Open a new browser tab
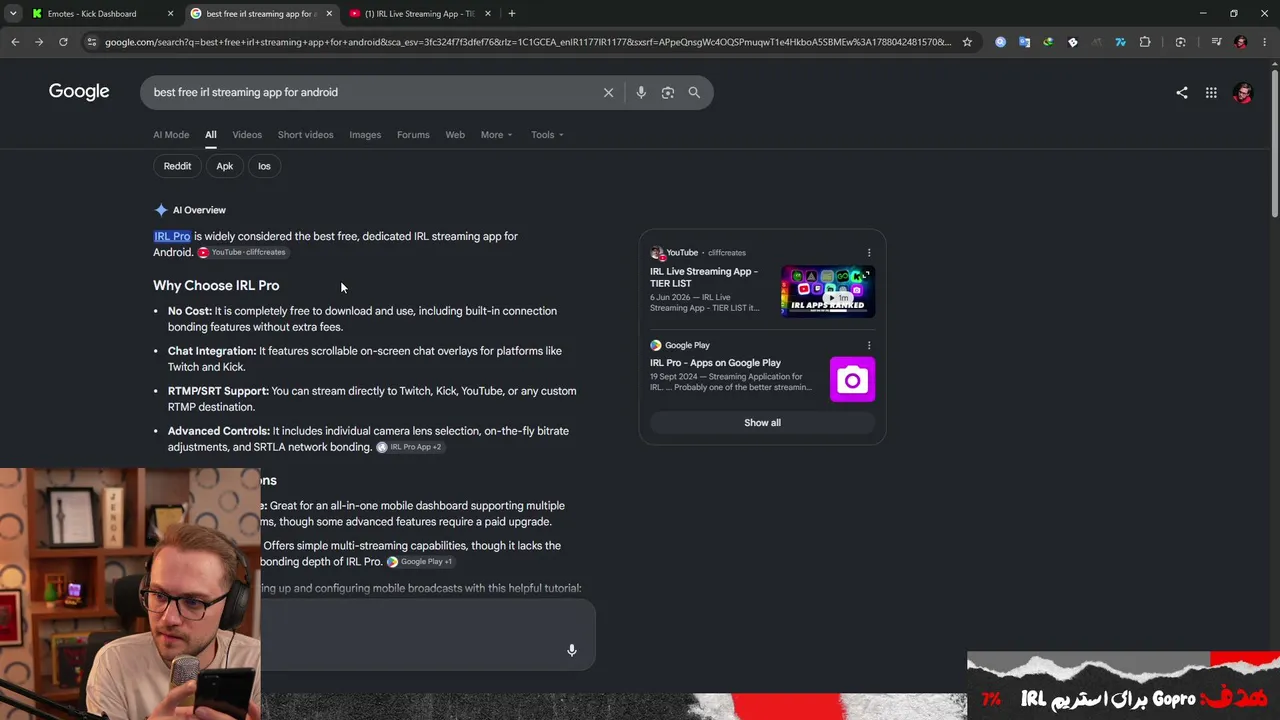Viewport: 1280px width, 720px height. point(512,14)
